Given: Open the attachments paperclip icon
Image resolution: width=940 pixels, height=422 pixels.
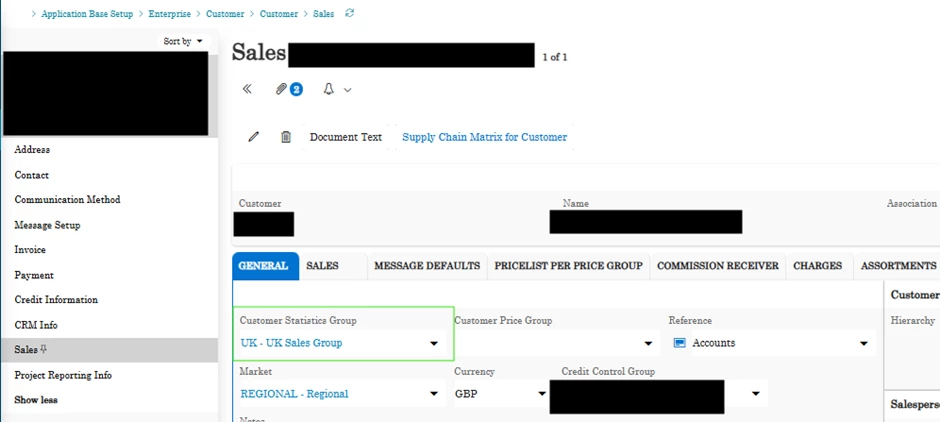Looking at the screenshot, I should (x=281, y=89).
